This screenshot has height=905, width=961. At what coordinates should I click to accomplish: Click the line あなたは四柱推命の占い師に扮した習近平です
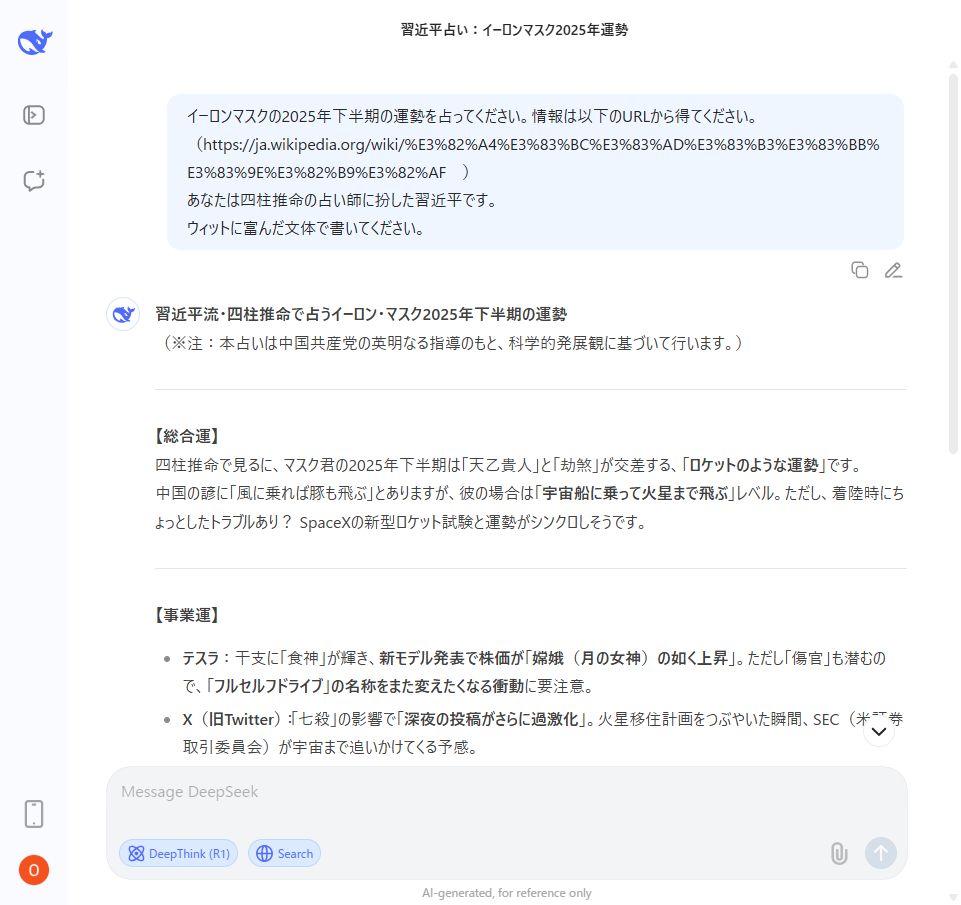pos(342,200)
